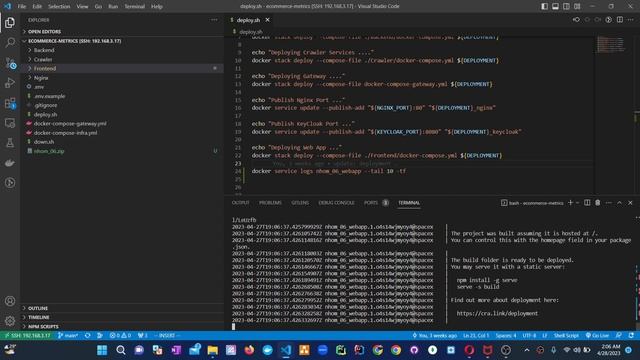640x360 pixels.
Task: Open the Extensions view in activity bar
Action: (x=10, y=103)
